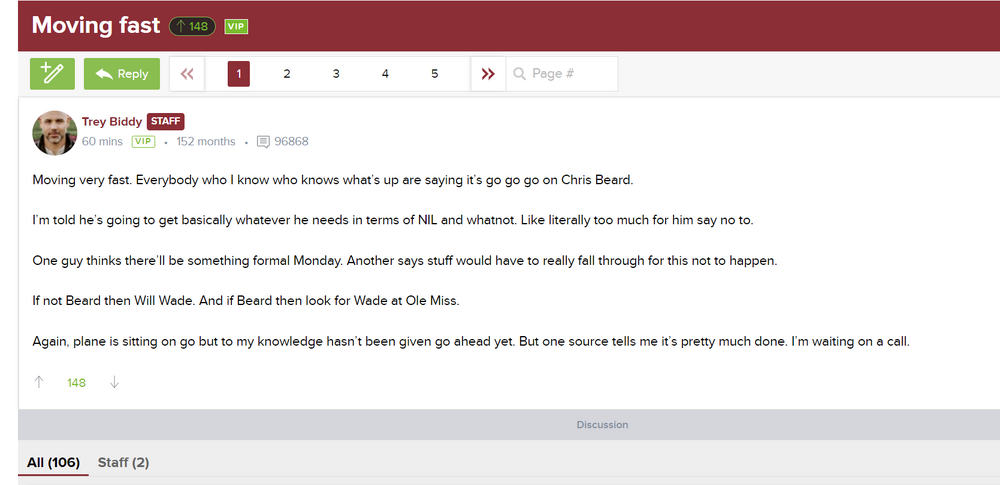Click the new post pencil icon button
The width and height of the screenshot is (1000, 485).
pyautogui.click(x=52, y=73)
